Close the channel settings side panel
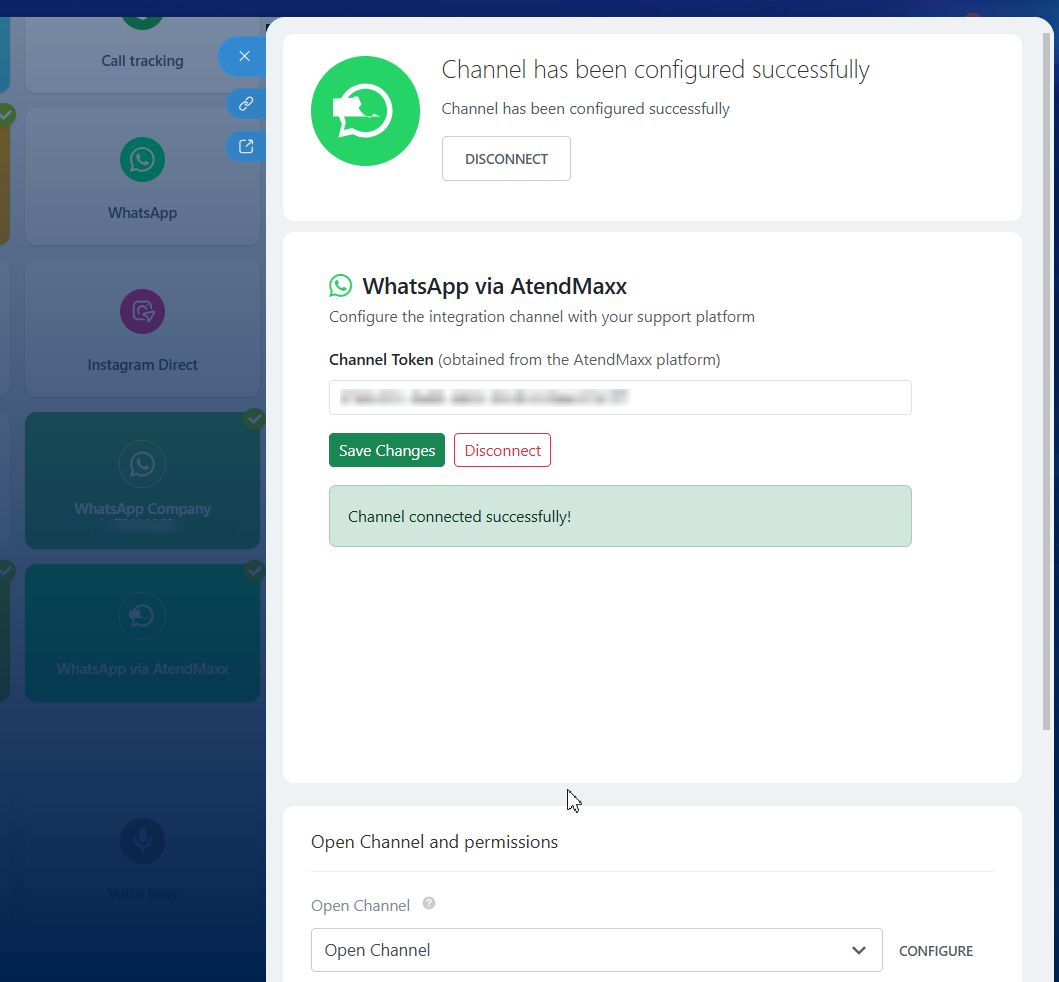1059x982 pixels. point(244,56)
